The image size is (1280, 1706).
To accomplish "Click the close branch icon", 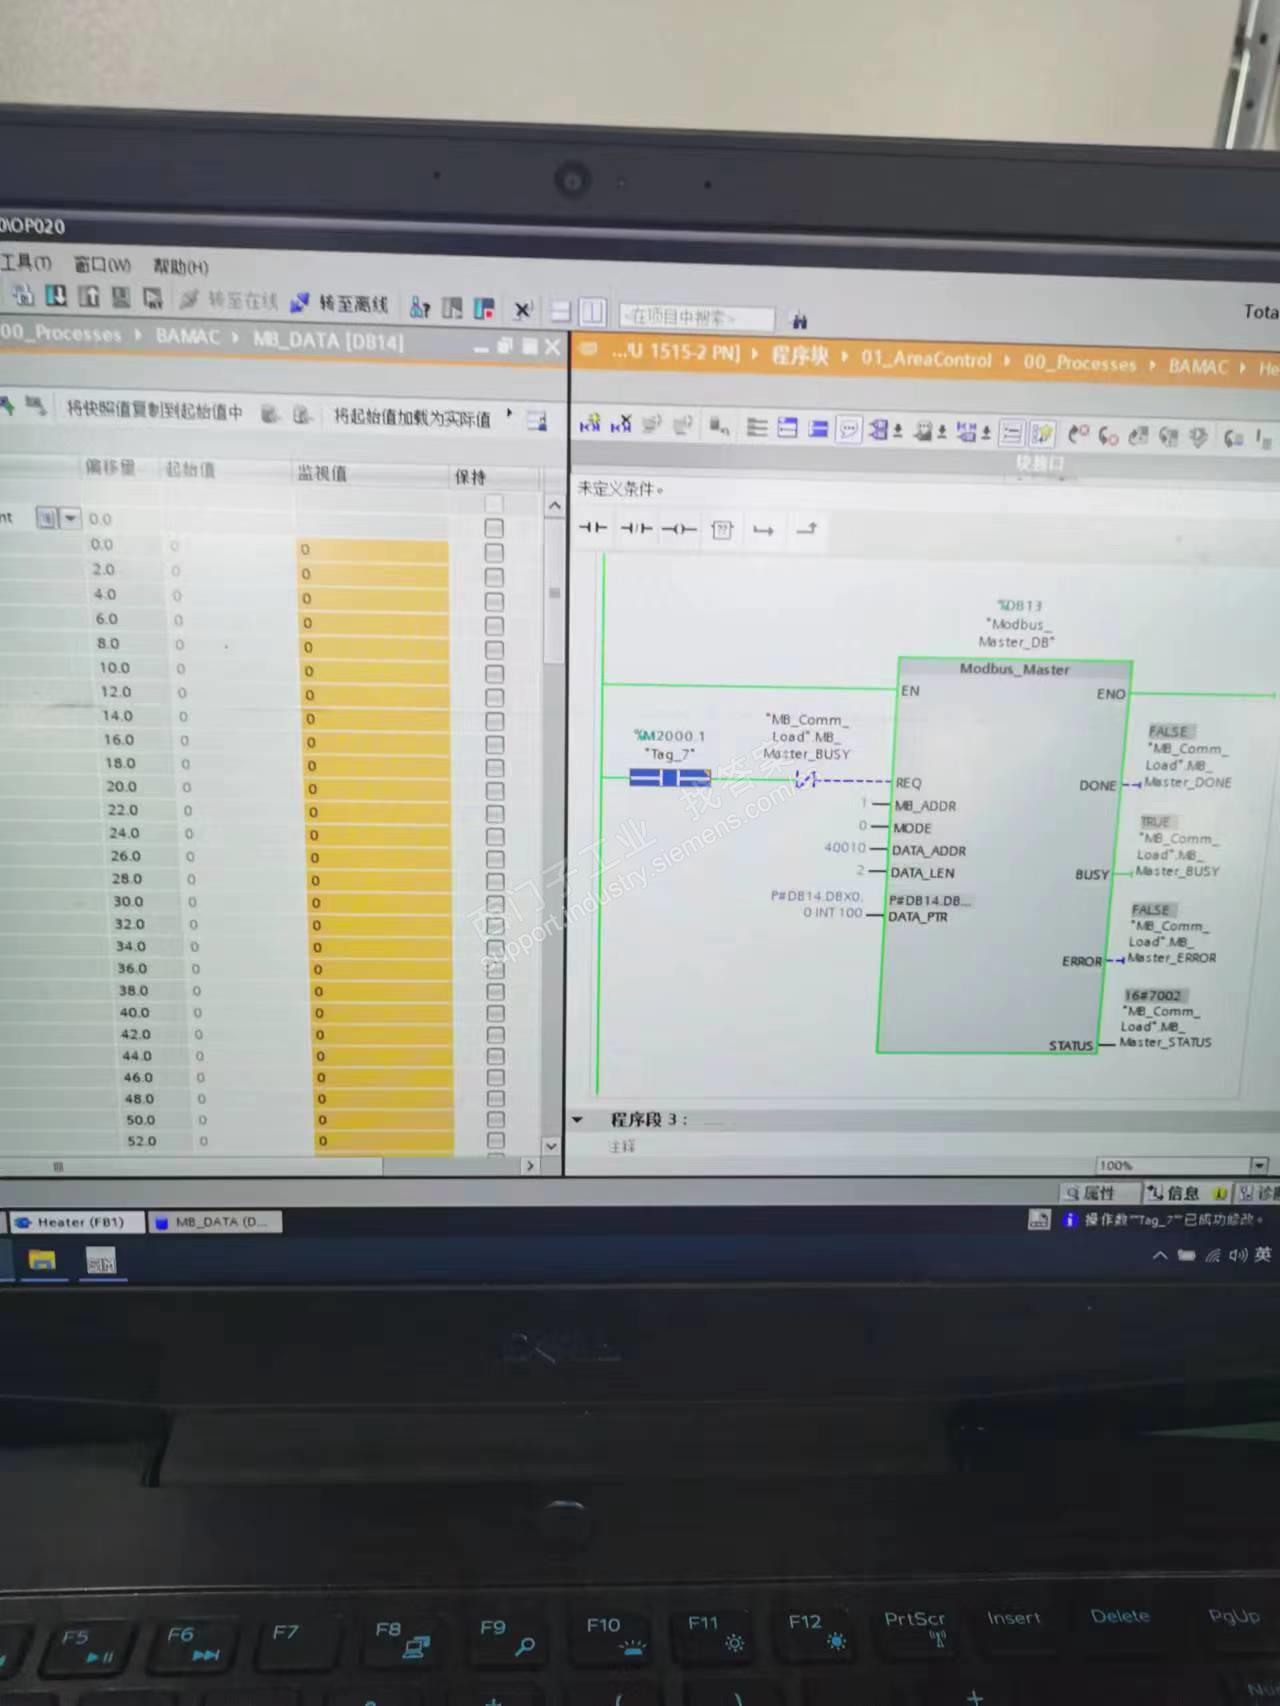I will tap(806, 529).
